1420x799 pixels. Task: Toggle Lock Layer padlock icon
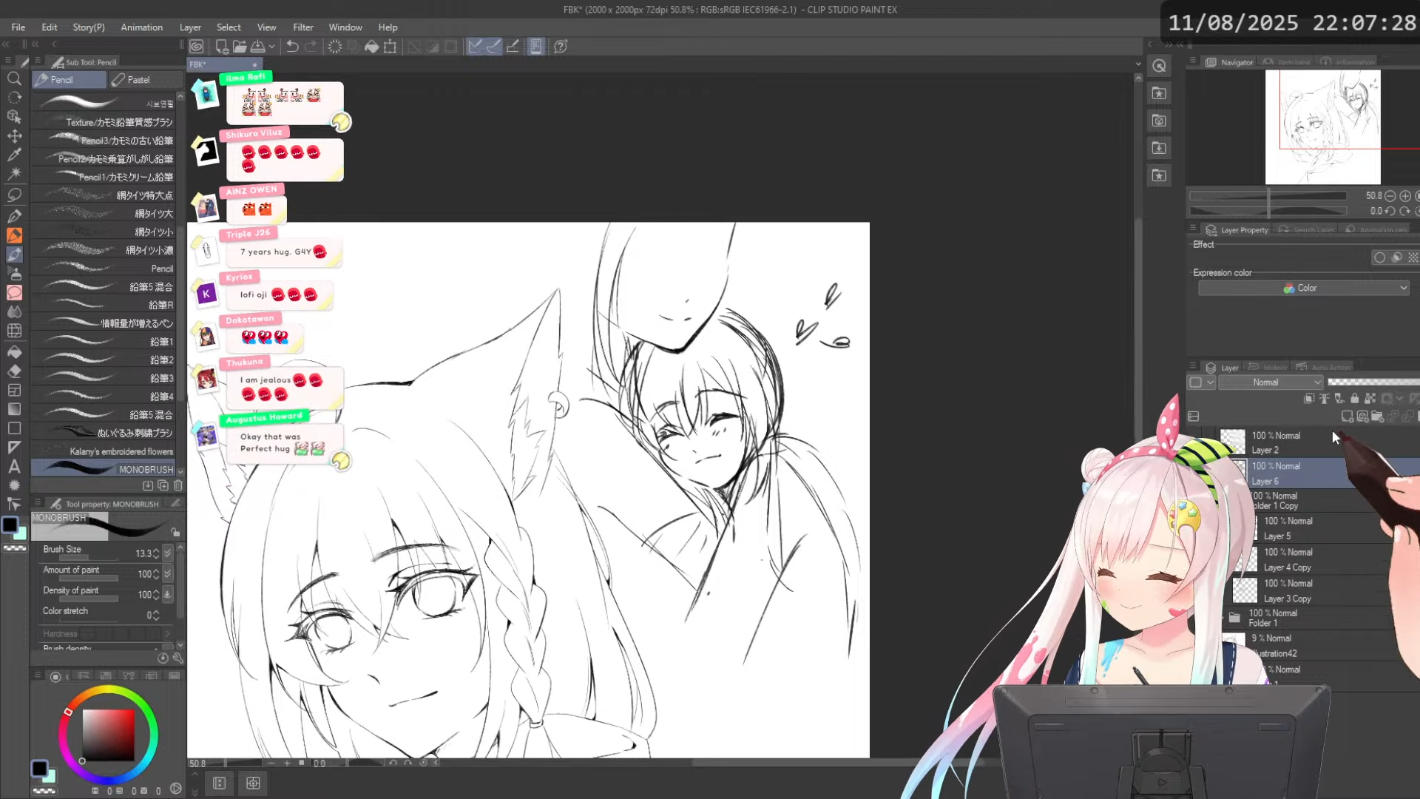pyautogui.click(x=1355, y=399)
